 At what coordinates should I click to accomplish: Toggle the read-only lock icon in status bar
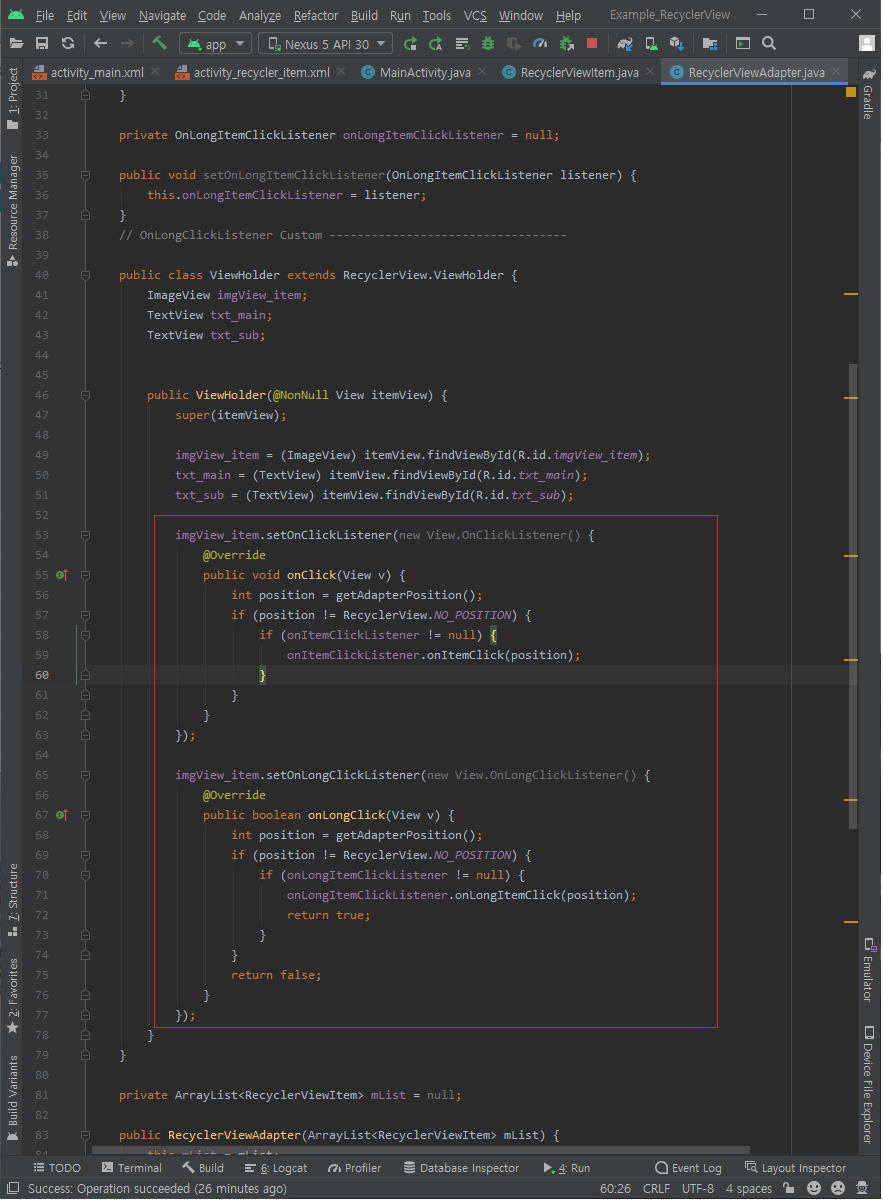[x=789, y=1189]
